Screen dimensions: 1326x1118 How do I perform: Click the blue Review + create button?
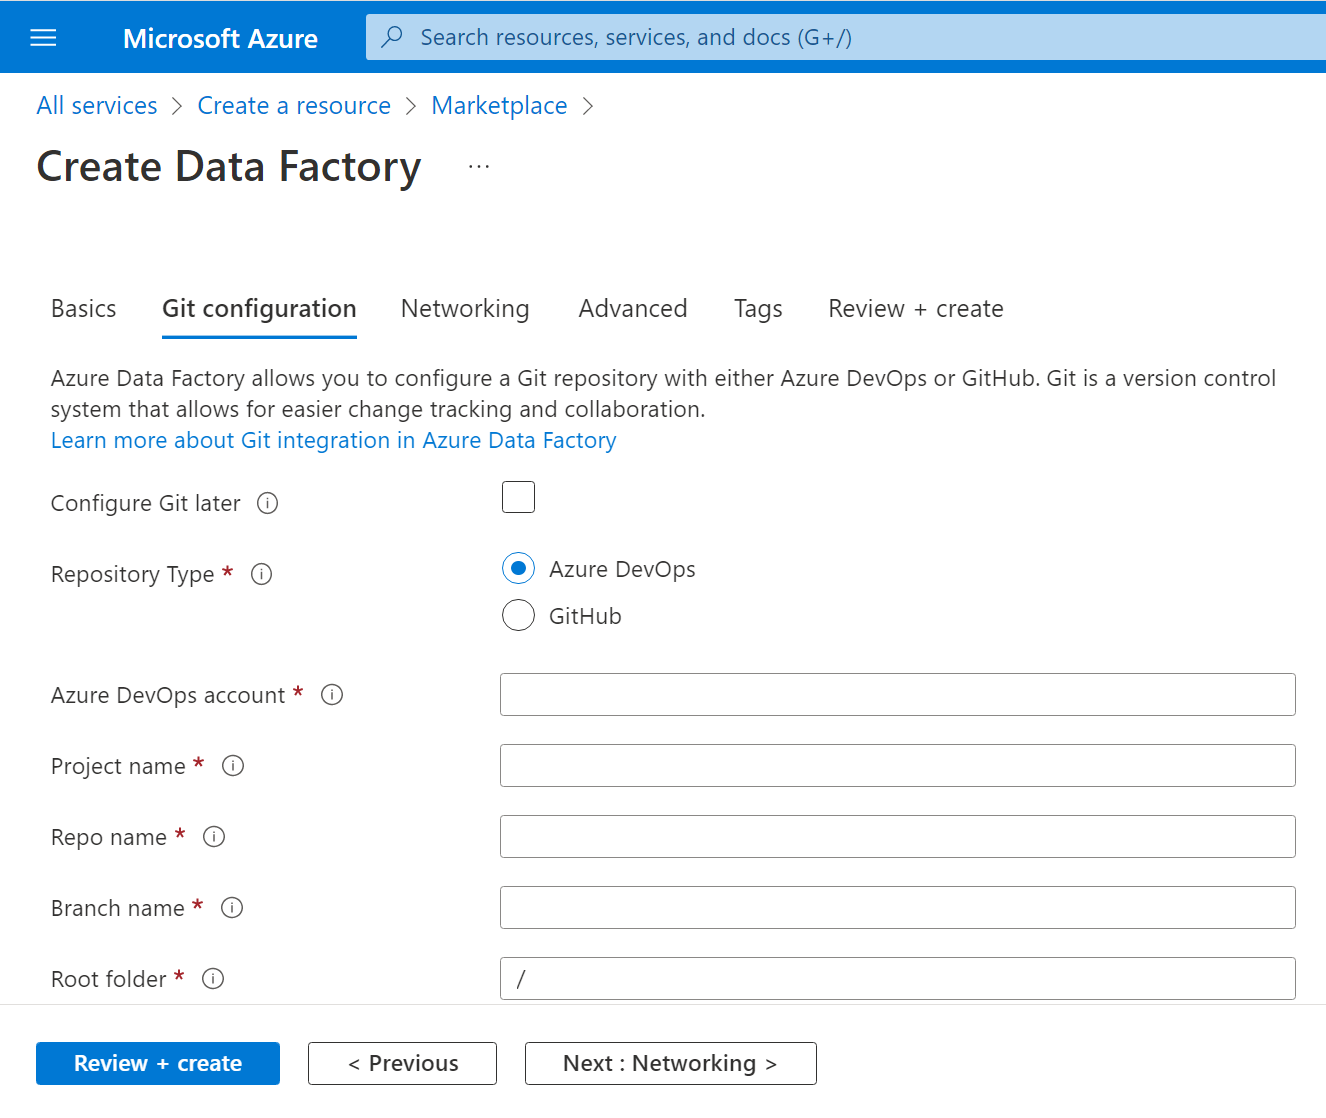pyautogui.click(x=158, y=1064)
